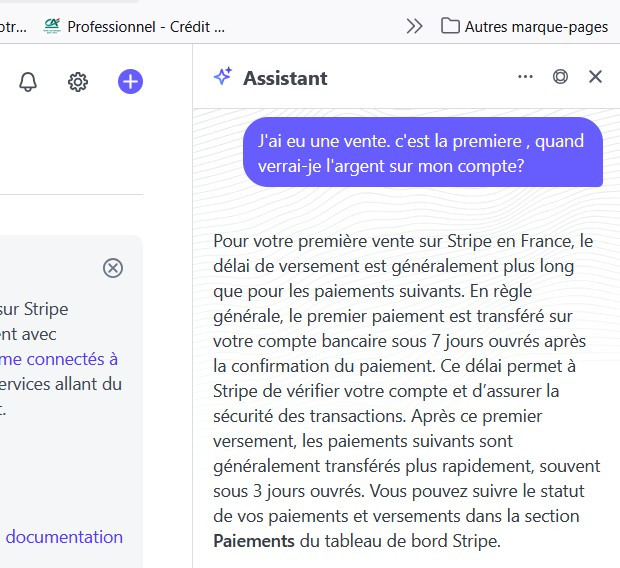Open the notifications bell

(x=28, y=82)
